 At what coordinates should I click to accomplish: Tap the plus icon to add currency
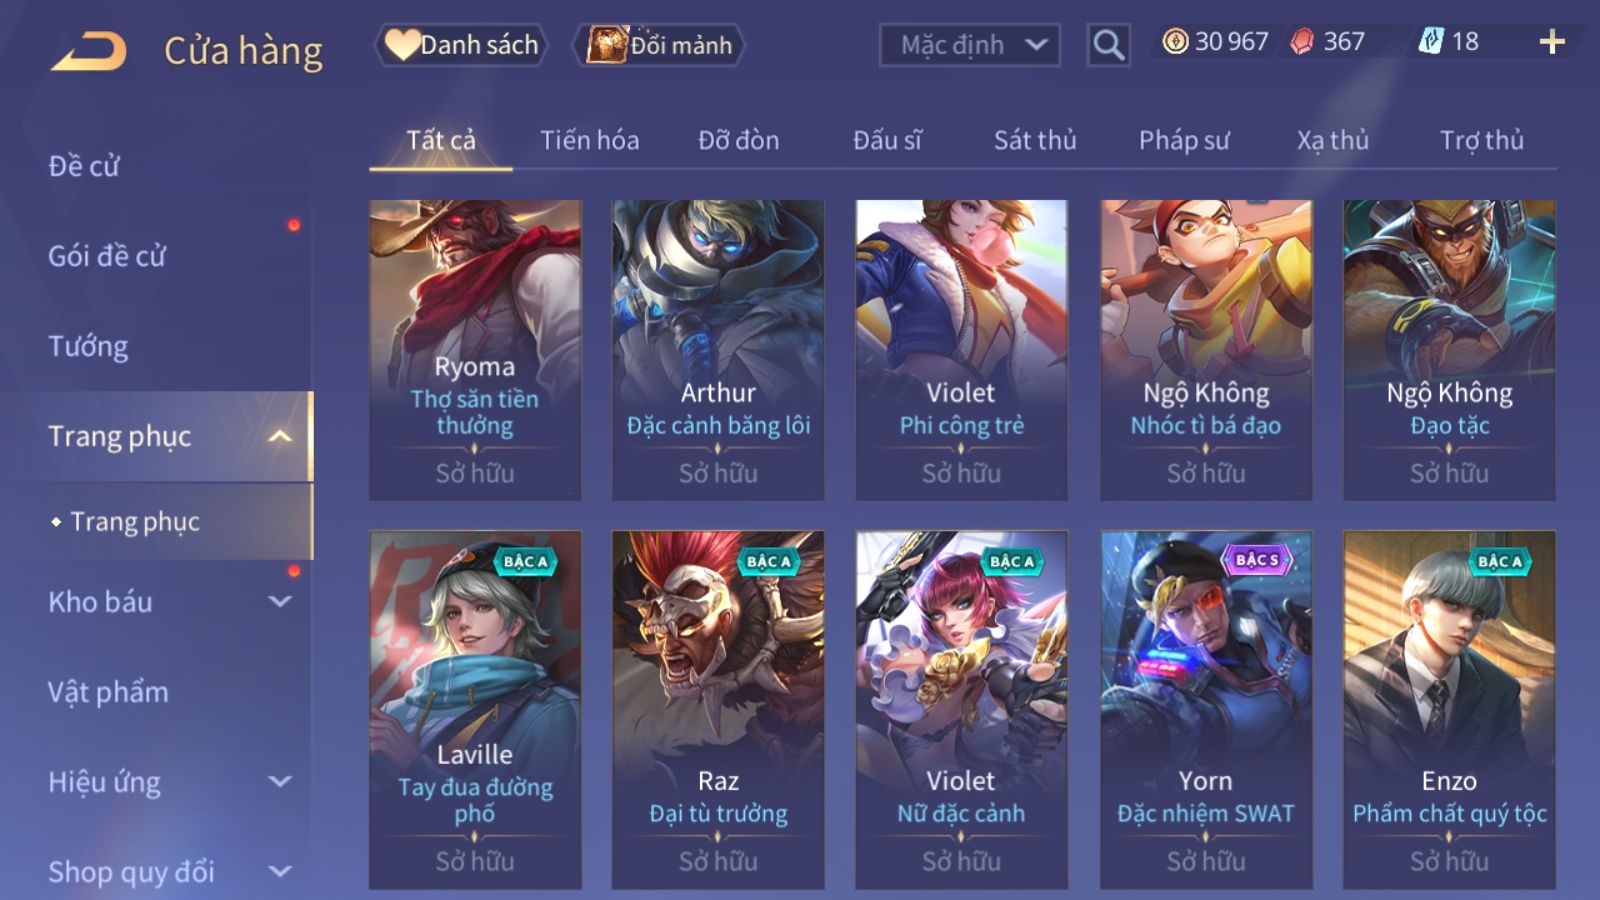click(1552, 42)
